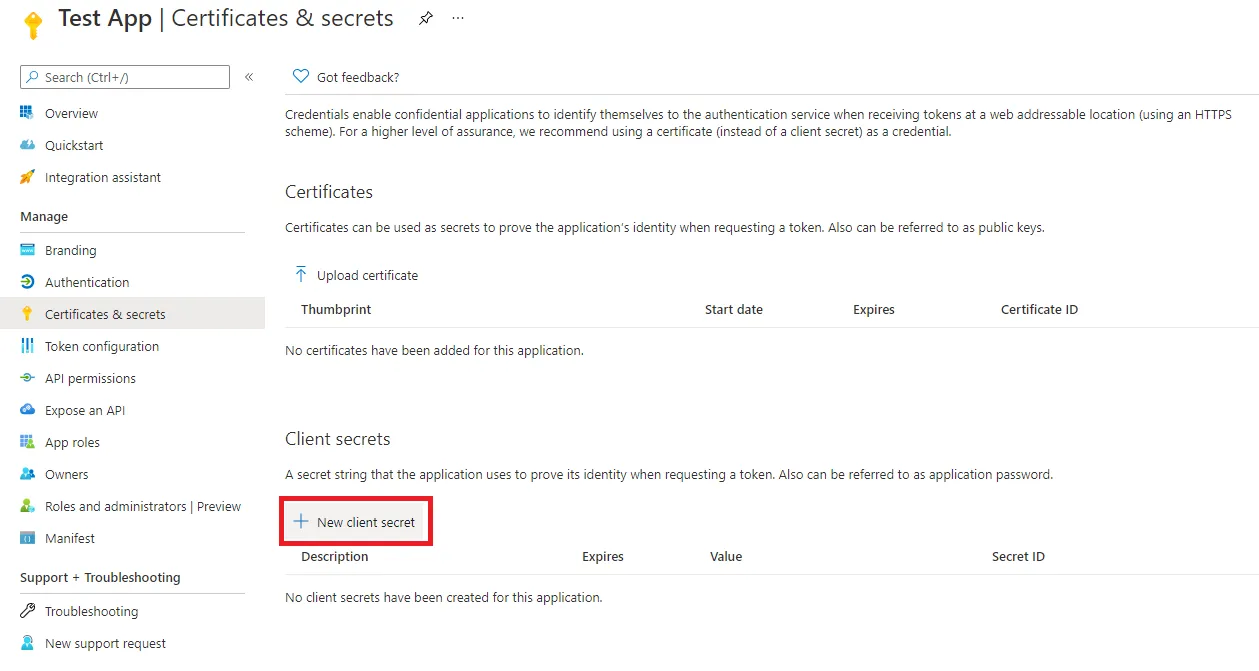Screen dimensions: 1259x671
Task: Create a New support request
Action: [x=105, y=643]
